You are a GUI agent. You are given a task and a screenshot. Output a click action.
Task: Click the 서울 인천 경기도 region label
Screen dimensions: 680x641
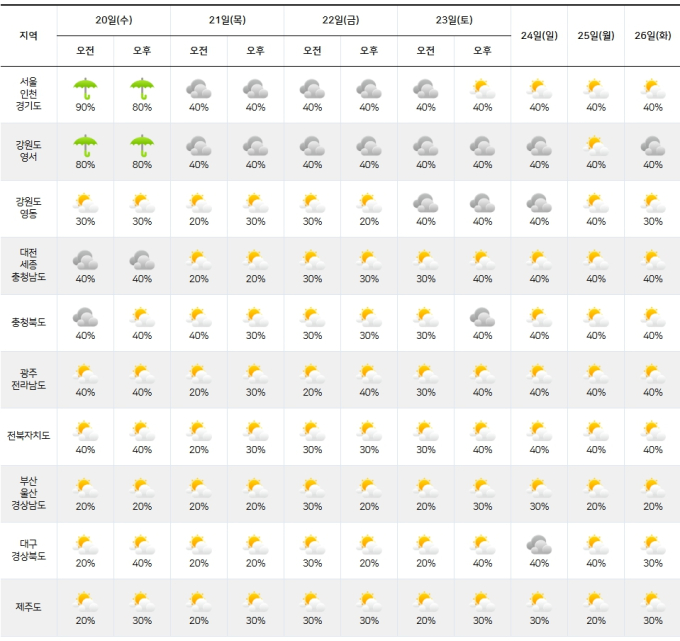29,94
